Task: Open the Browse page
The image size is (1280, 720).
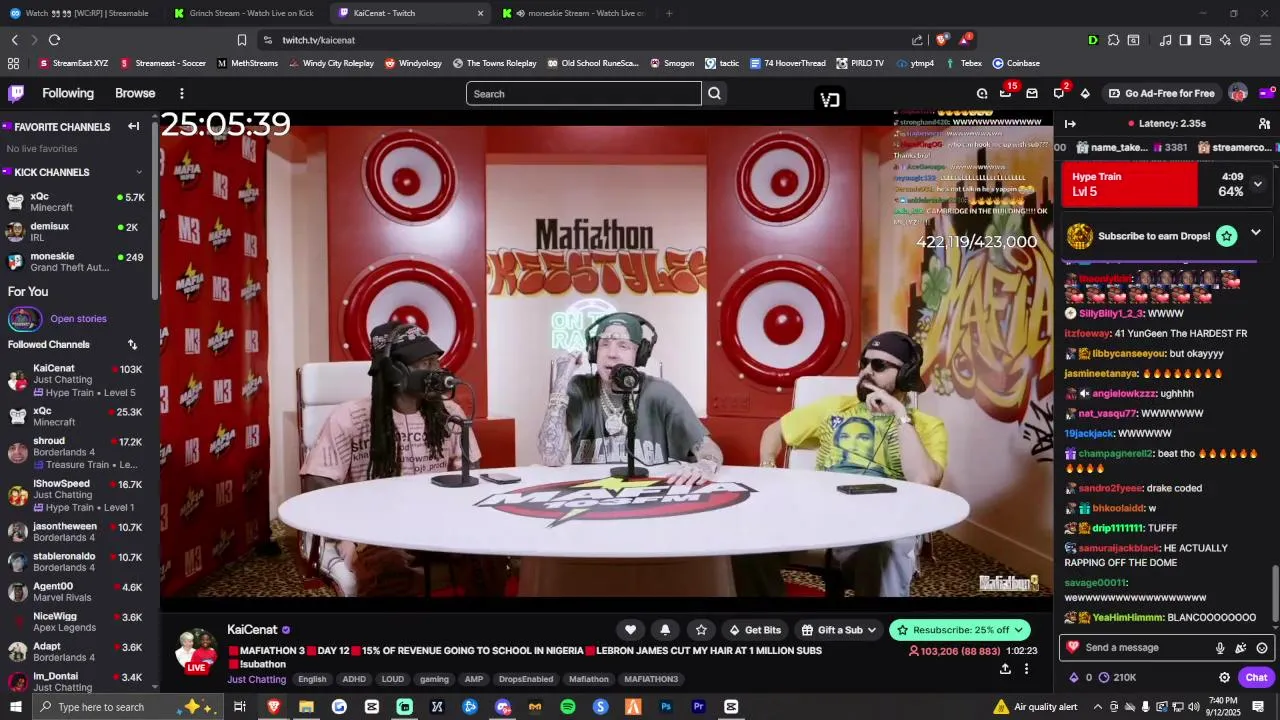Action: 135,93
